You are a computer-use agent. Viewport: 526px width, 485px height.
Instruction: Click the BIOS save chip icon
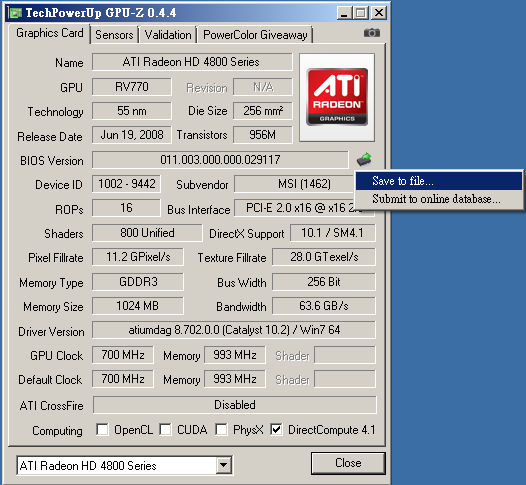[x=364, y=159]
